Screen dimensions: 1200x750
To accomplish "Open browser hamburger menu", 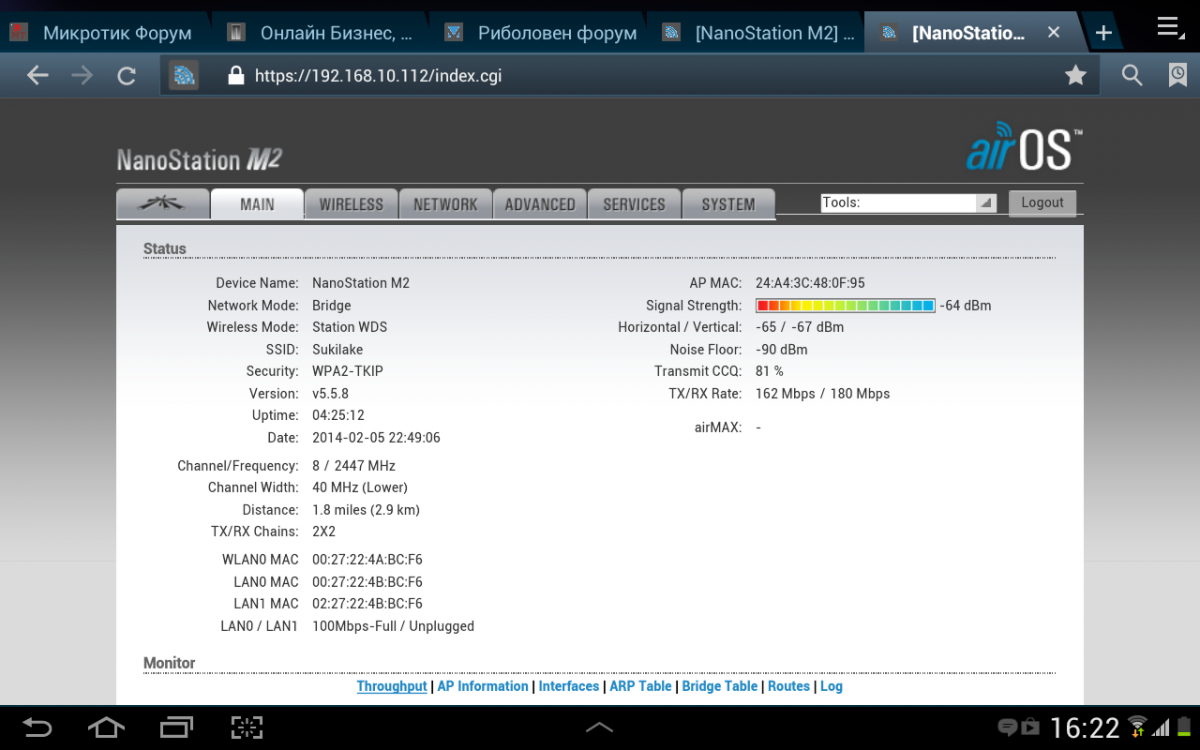I will (1168, 28).
